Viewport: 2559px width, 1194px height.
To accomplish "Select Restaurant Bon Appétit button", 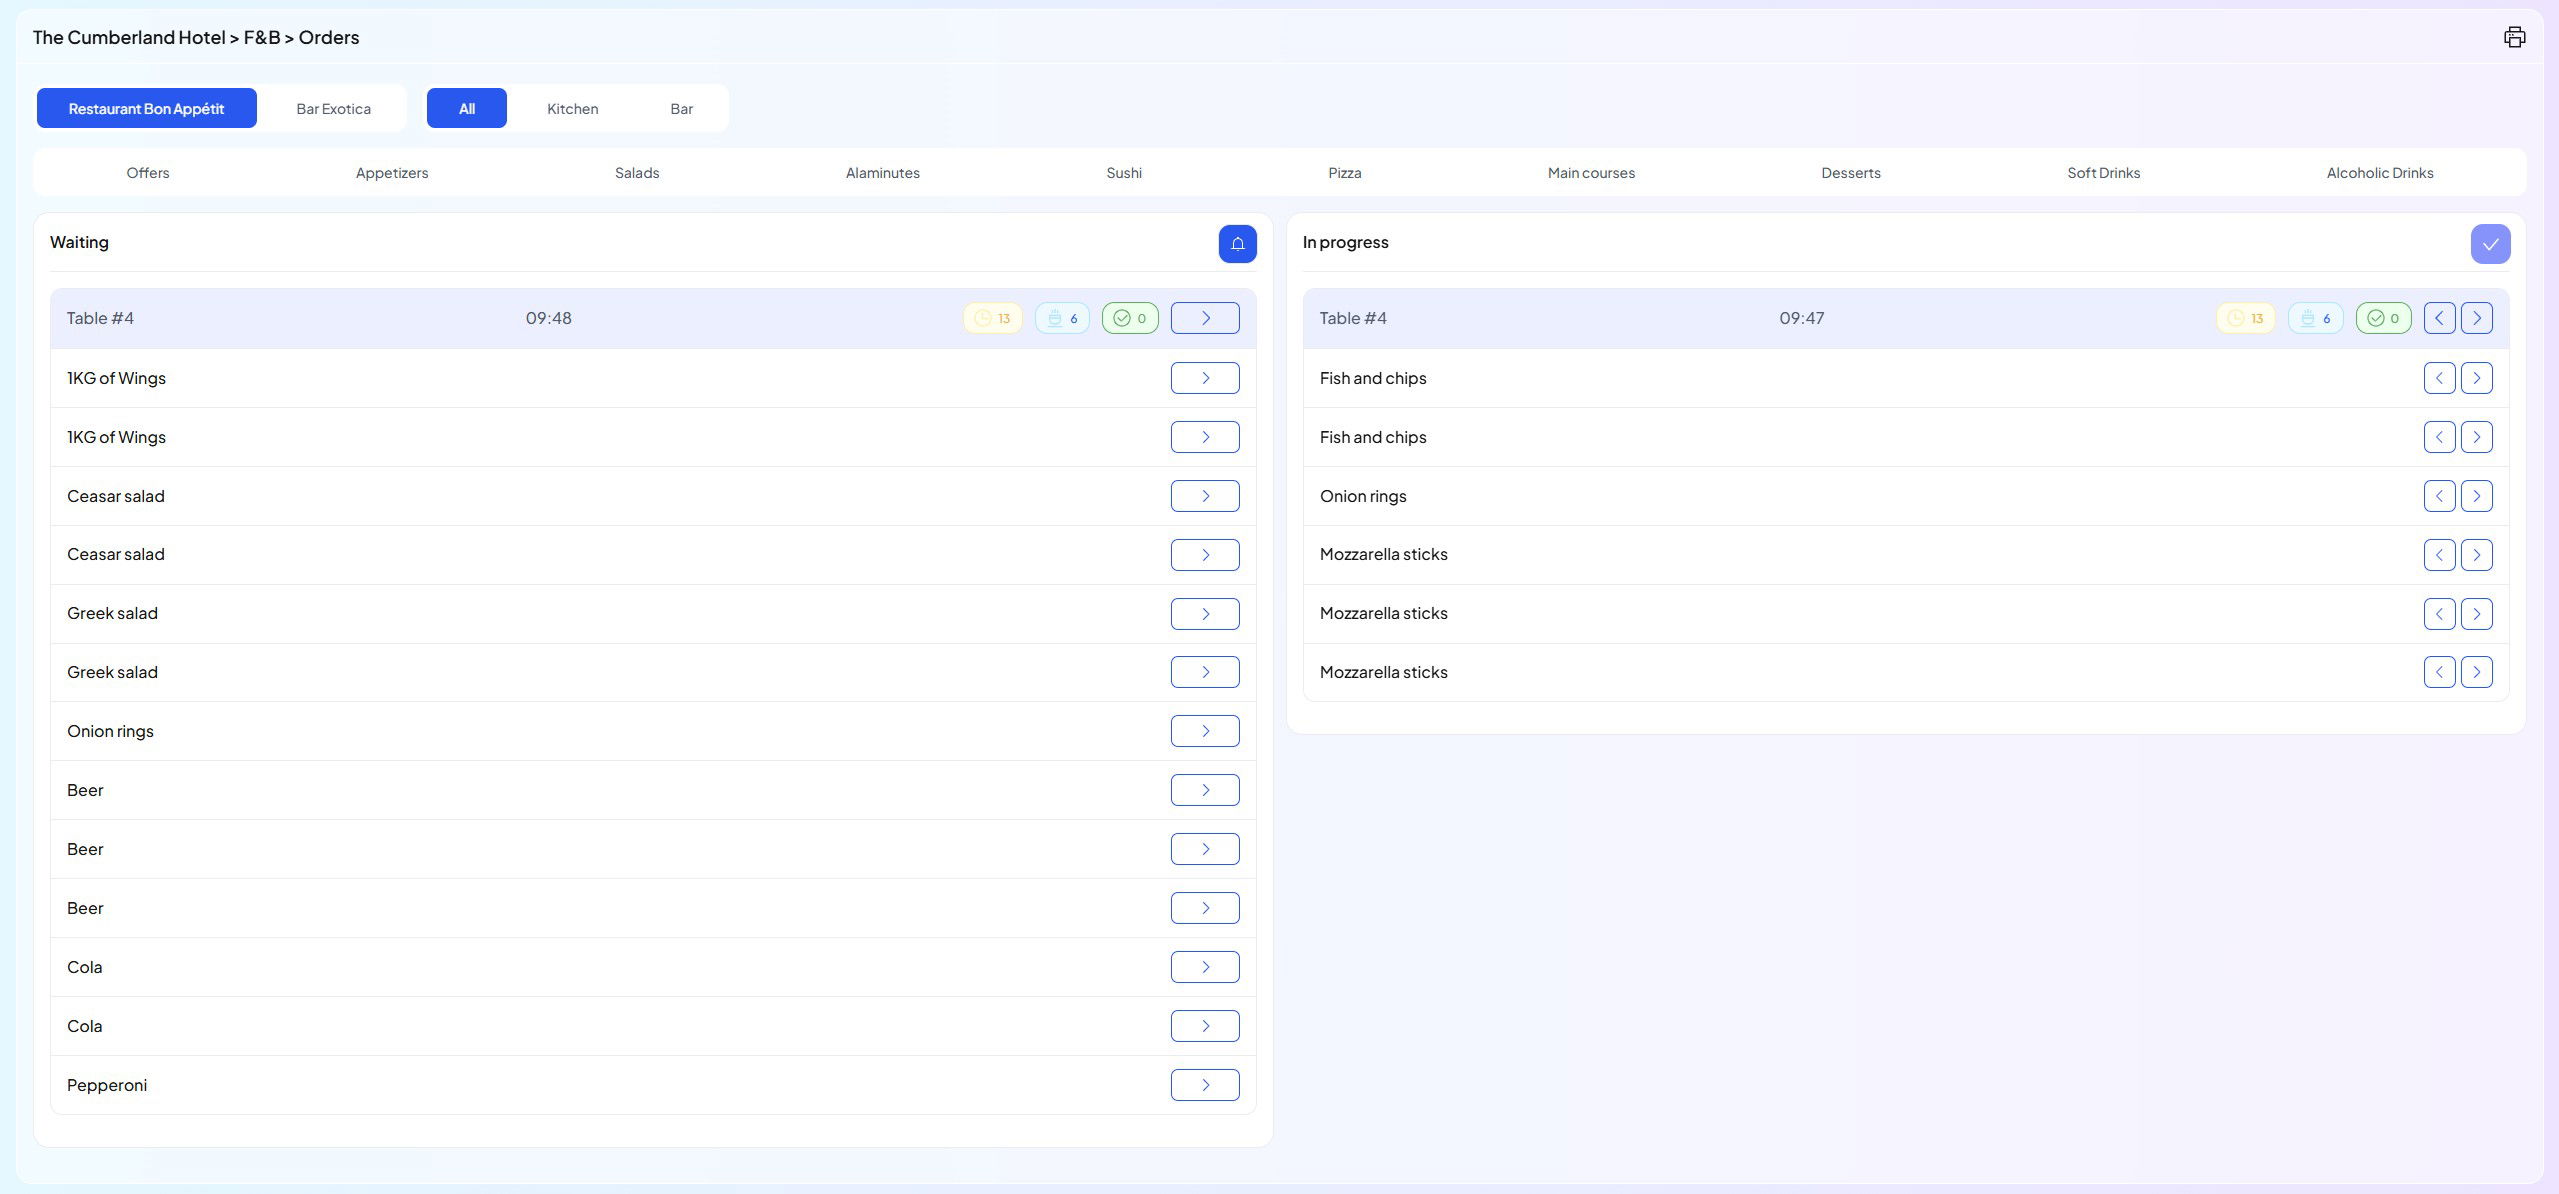I will 146,108.
